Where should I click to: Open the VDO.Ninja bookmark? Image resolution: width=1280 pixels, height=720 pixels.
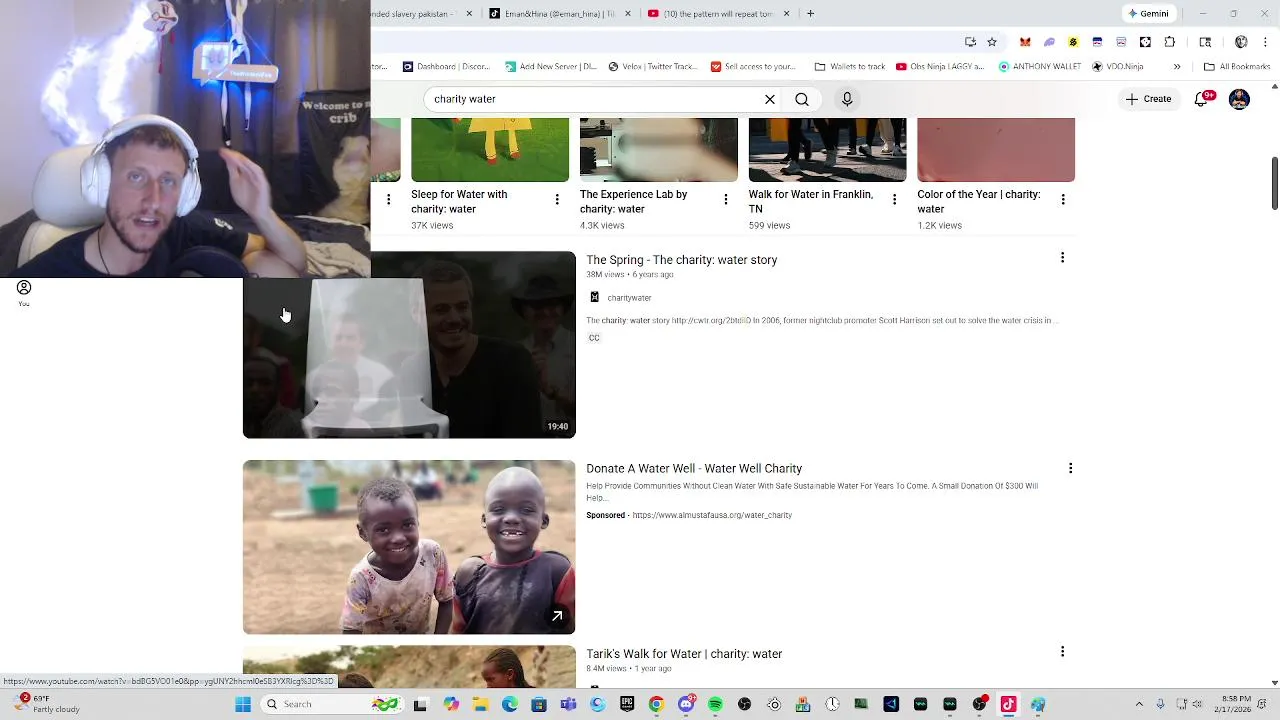tap(1118, 67)
